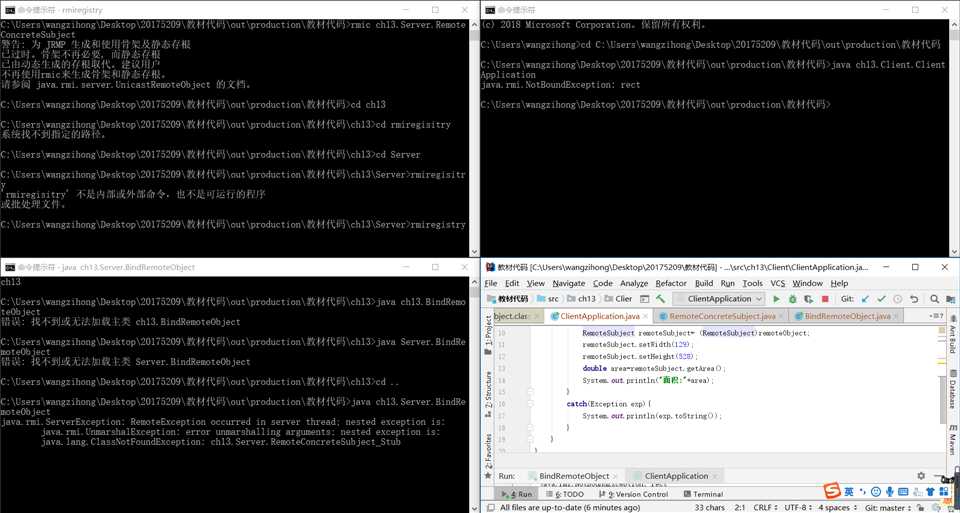Click java.rmi.NotBoundException: rect output line
Viewport: 960px width, 513px height.
tap(560, 85)
